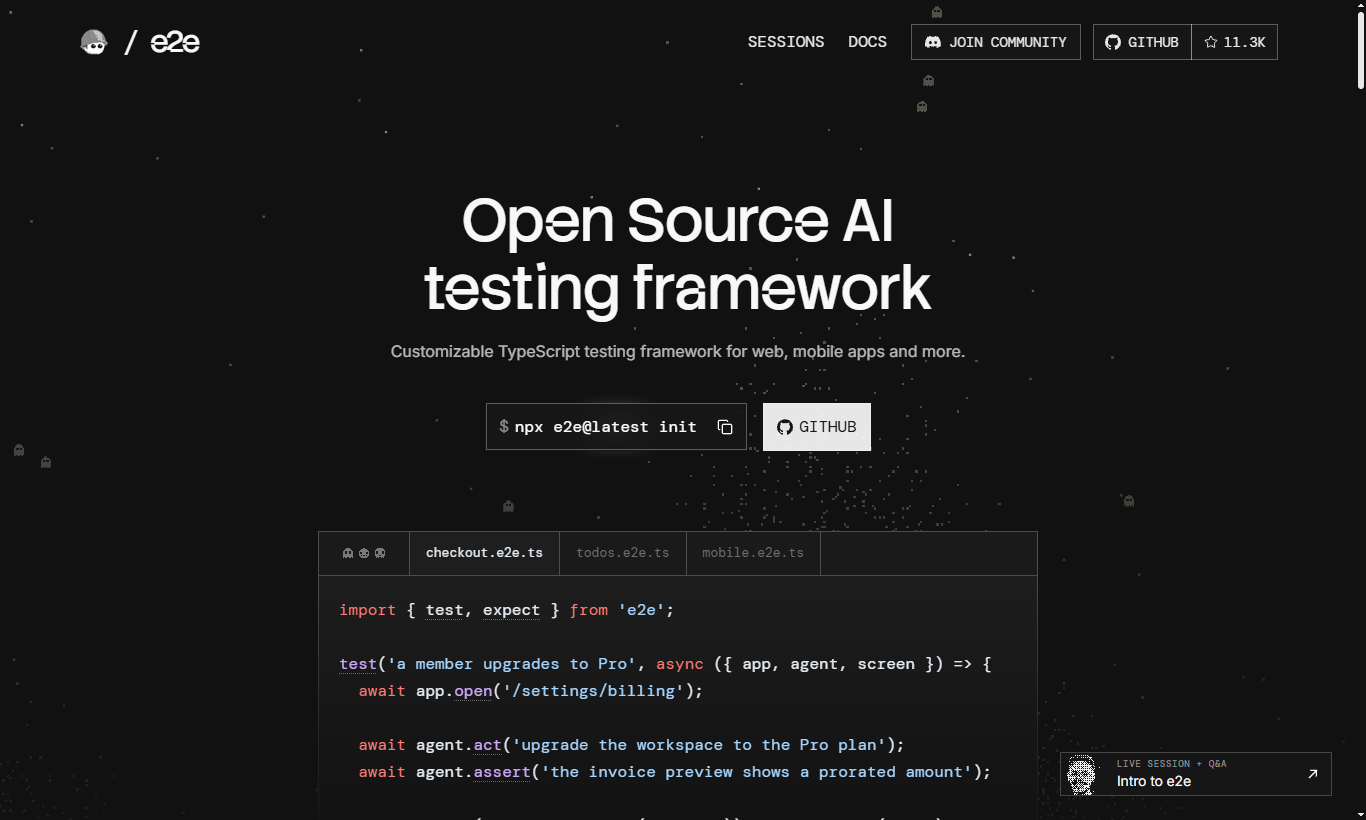Click the npx e2e@latest init command text
The image size is (1366, 820).
tap(605, 427)
